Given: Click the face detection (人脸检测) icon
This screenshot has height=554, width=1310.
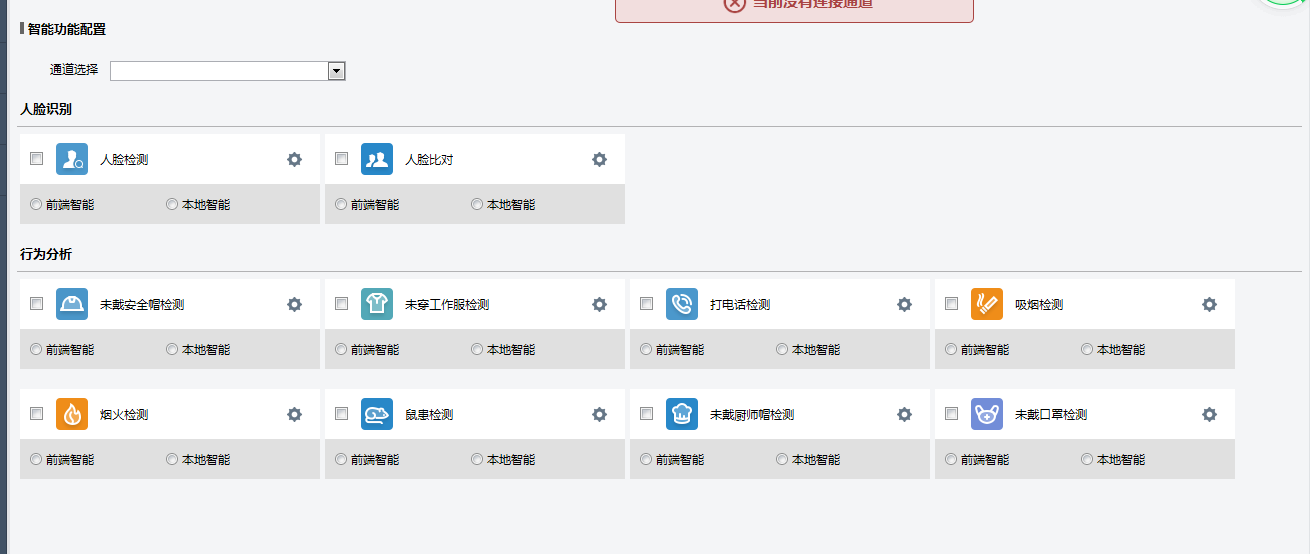Looking at the screenshot, I should (72, 160).
